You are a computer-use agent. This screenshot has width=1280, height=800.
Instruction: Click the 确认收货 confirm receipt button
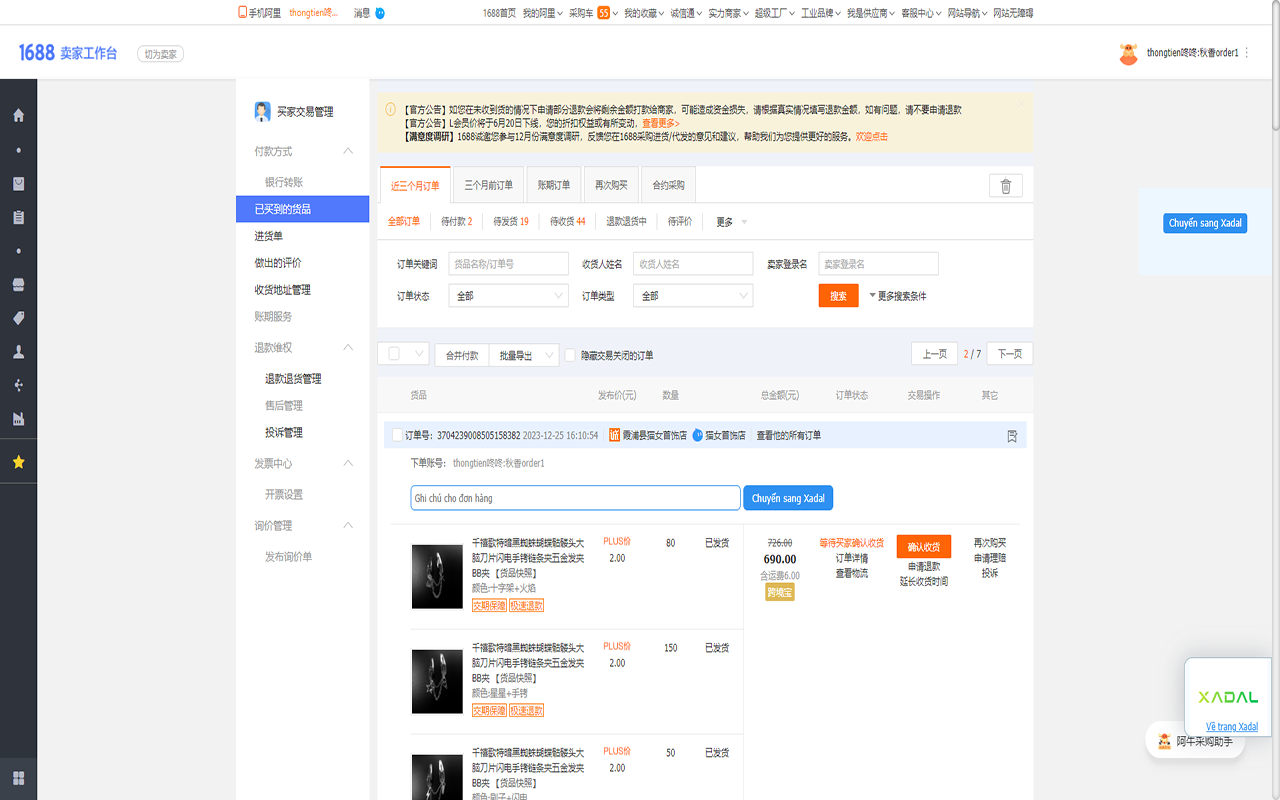click(x=923, y=546)
